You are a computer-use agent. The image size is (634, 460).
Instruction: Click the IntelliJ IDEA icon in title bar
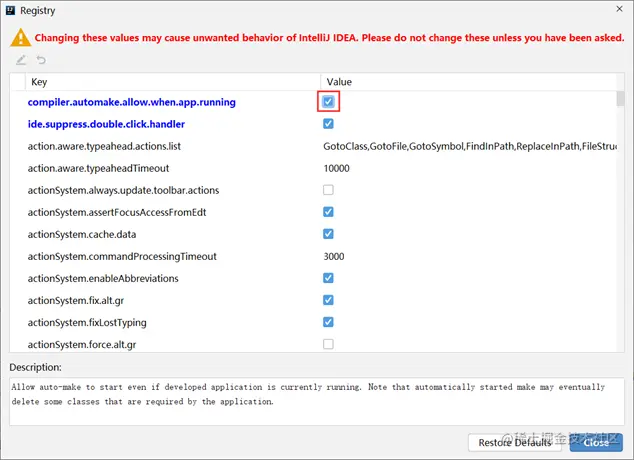[x=11, y=10]
